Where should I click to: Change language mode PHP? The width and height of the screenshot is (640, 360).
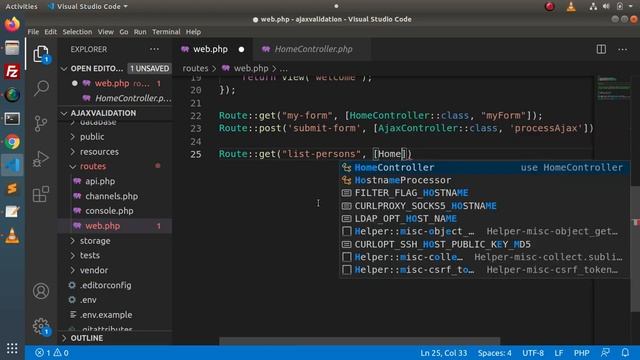click(x=581, y=353)
